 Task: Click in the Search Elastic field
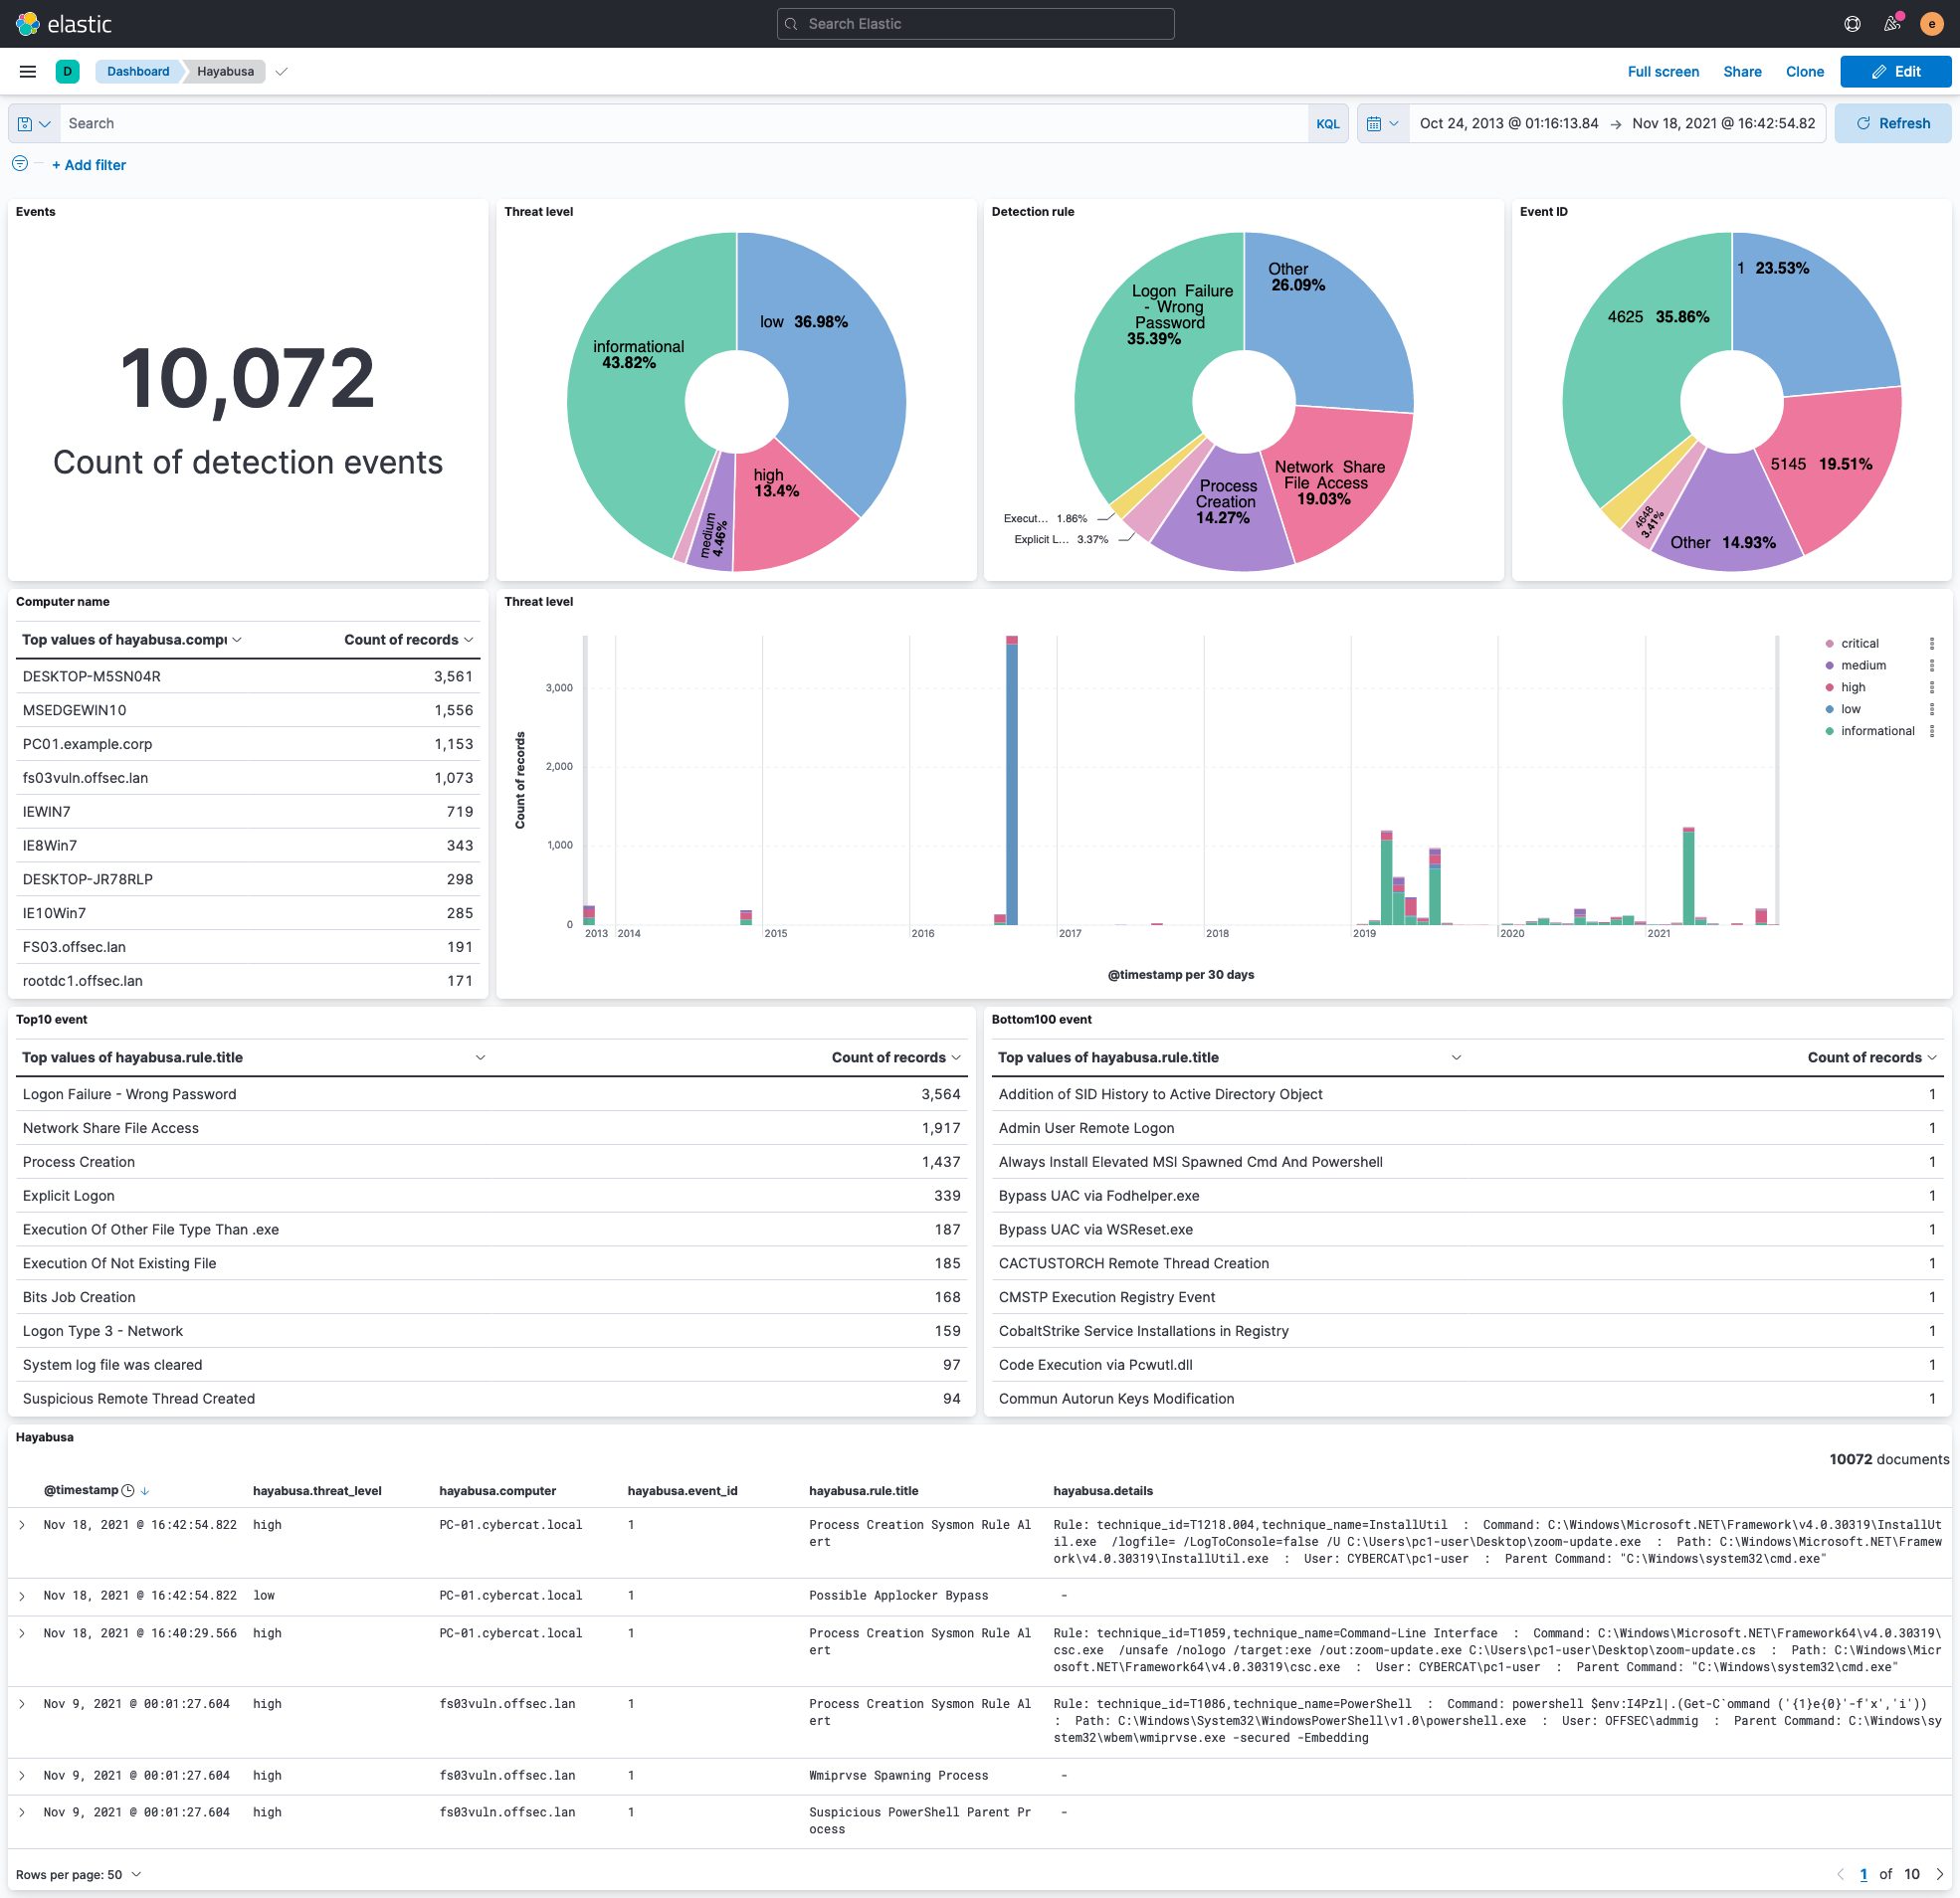[x=975, y=23]
